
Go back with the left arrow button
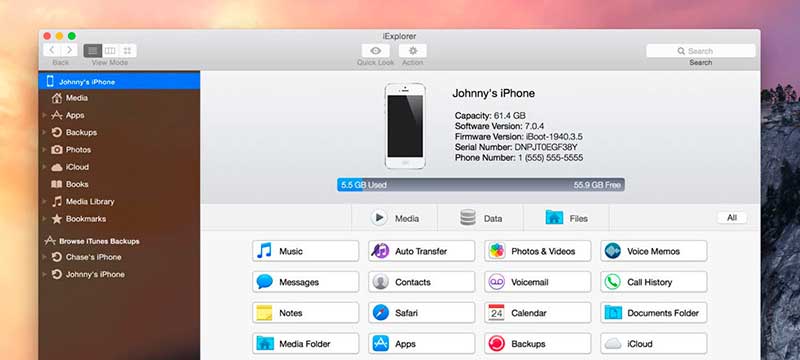tap(52, 50)
